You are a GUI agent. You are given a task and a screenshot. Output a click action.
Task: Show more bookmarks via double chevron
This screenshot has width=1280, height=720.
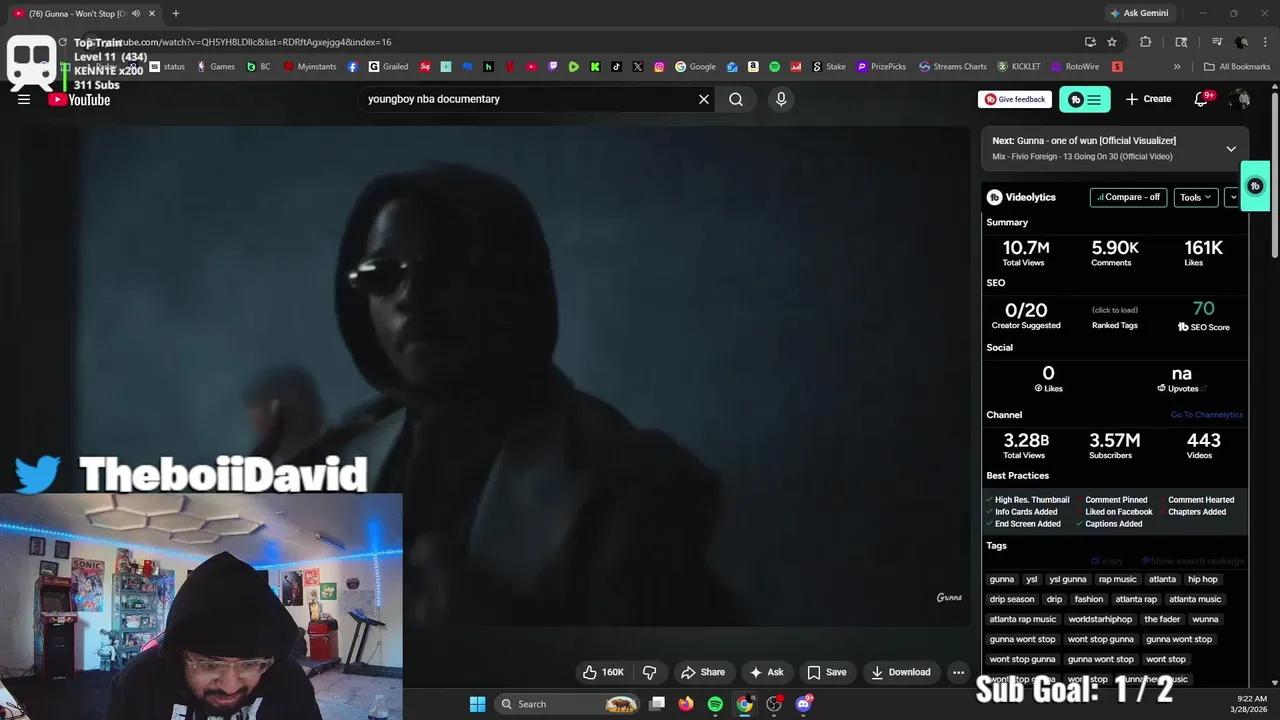point(1177,67)
